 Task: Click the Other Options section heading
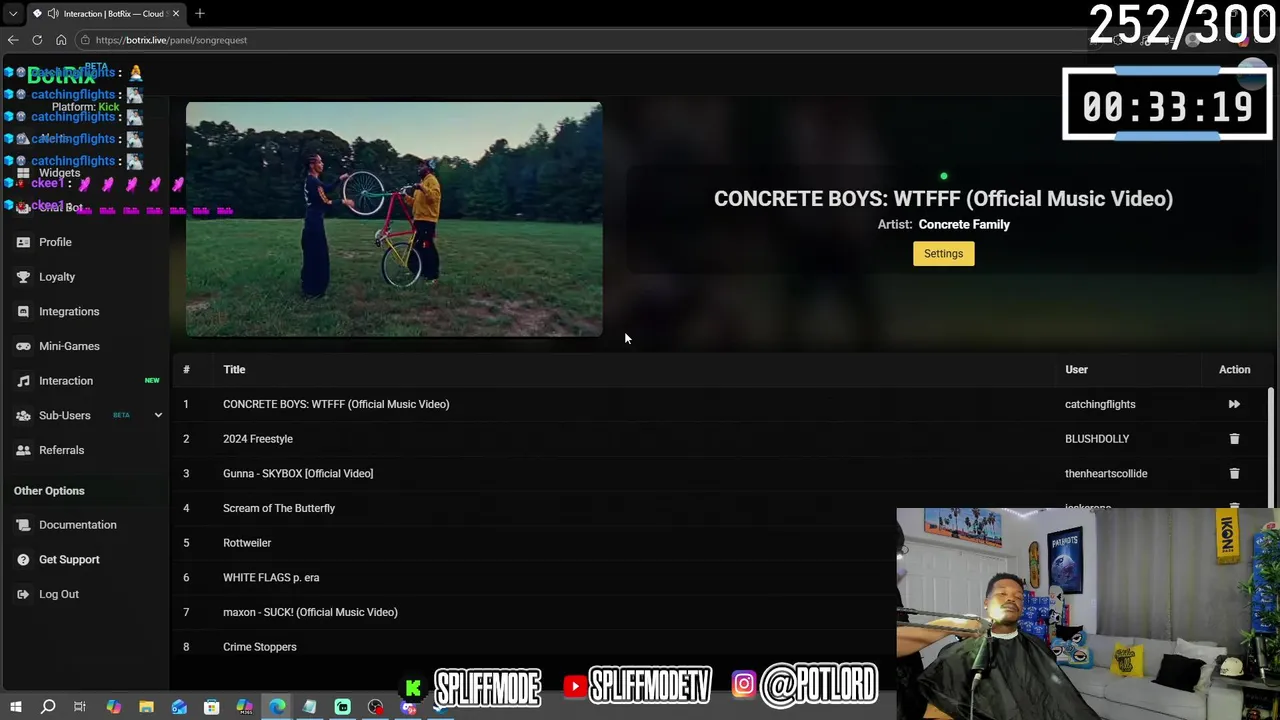(x=49, y=491)
